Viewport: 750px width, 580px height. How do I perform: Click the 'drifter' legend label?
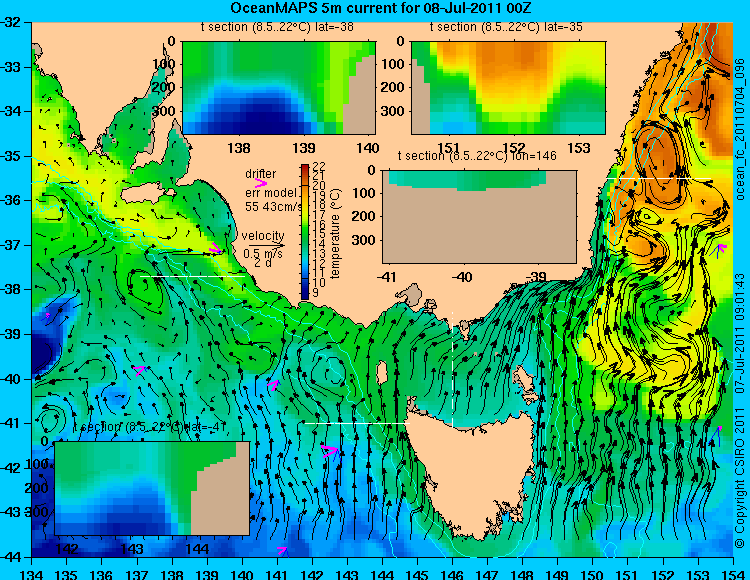pyautogui.click(x=261, y=174)
